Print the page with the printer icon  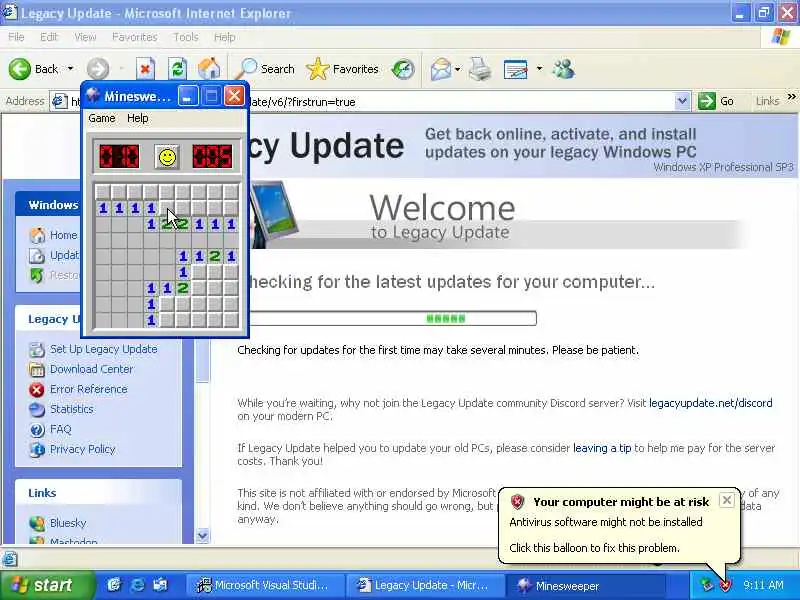click(x=480, y=69)
